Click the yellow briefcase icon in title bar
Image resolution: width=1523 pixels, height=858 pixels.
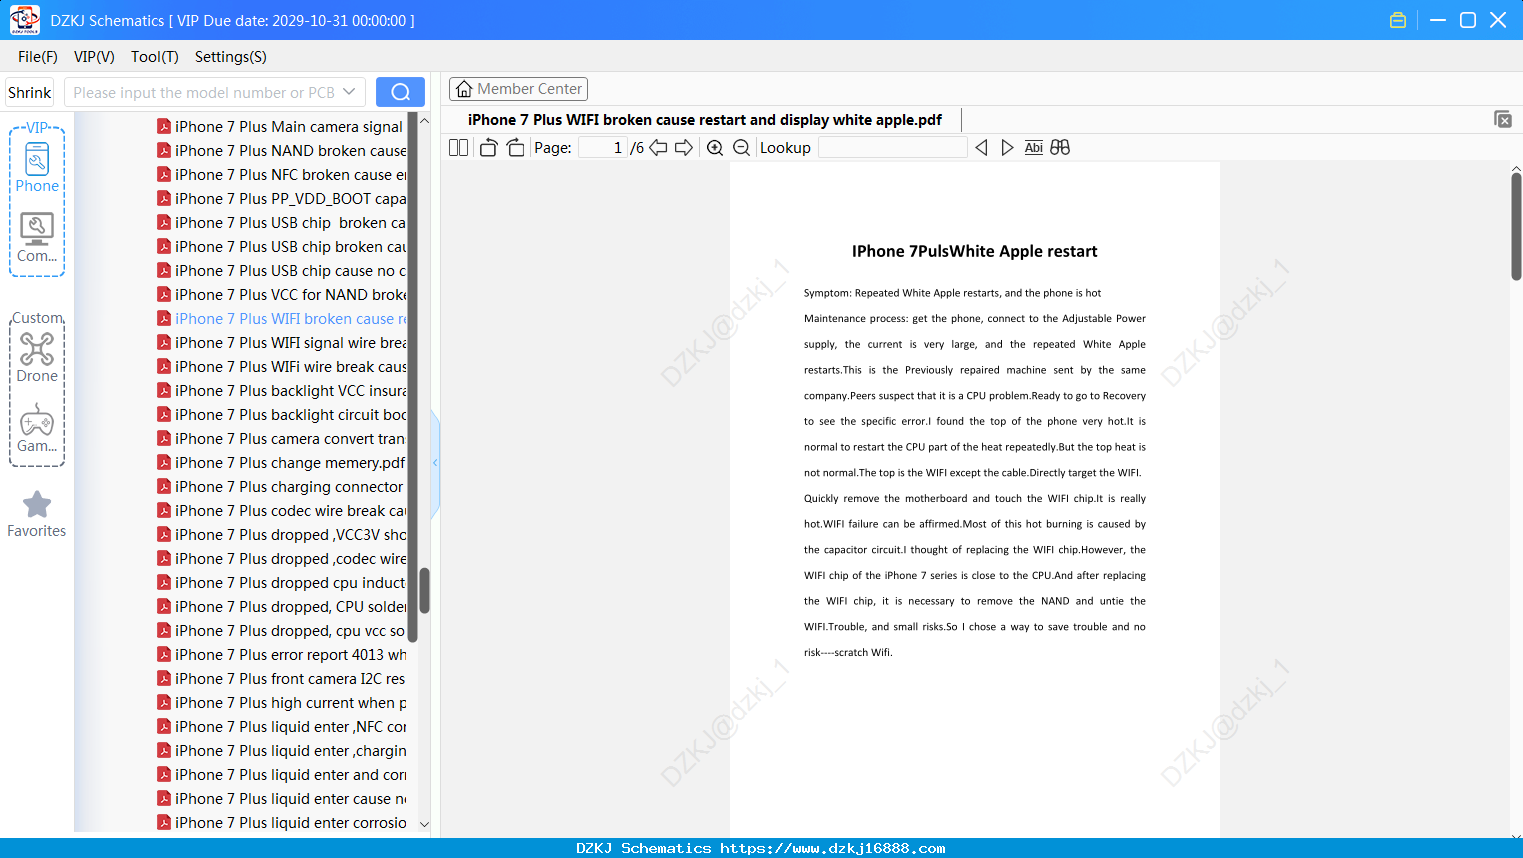1398,20
